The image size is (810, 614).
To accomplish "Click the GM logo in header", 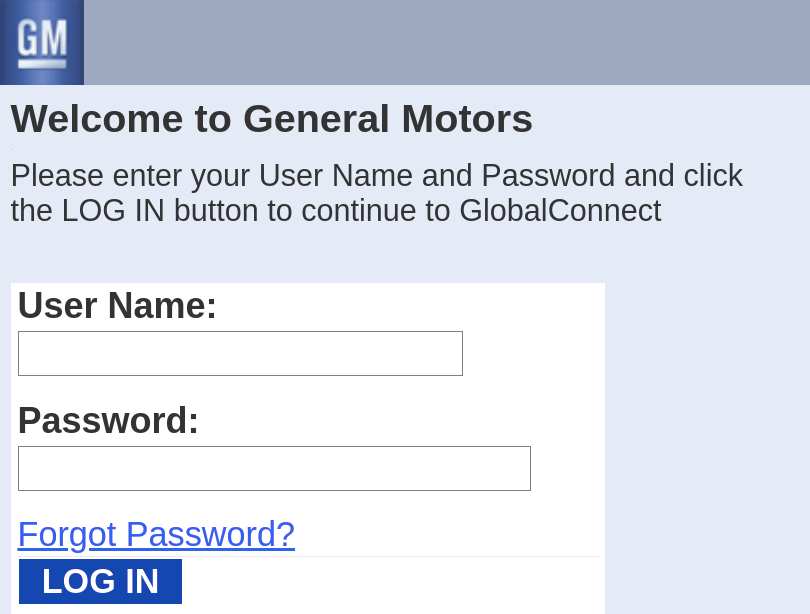I will [x=42, y=42].
